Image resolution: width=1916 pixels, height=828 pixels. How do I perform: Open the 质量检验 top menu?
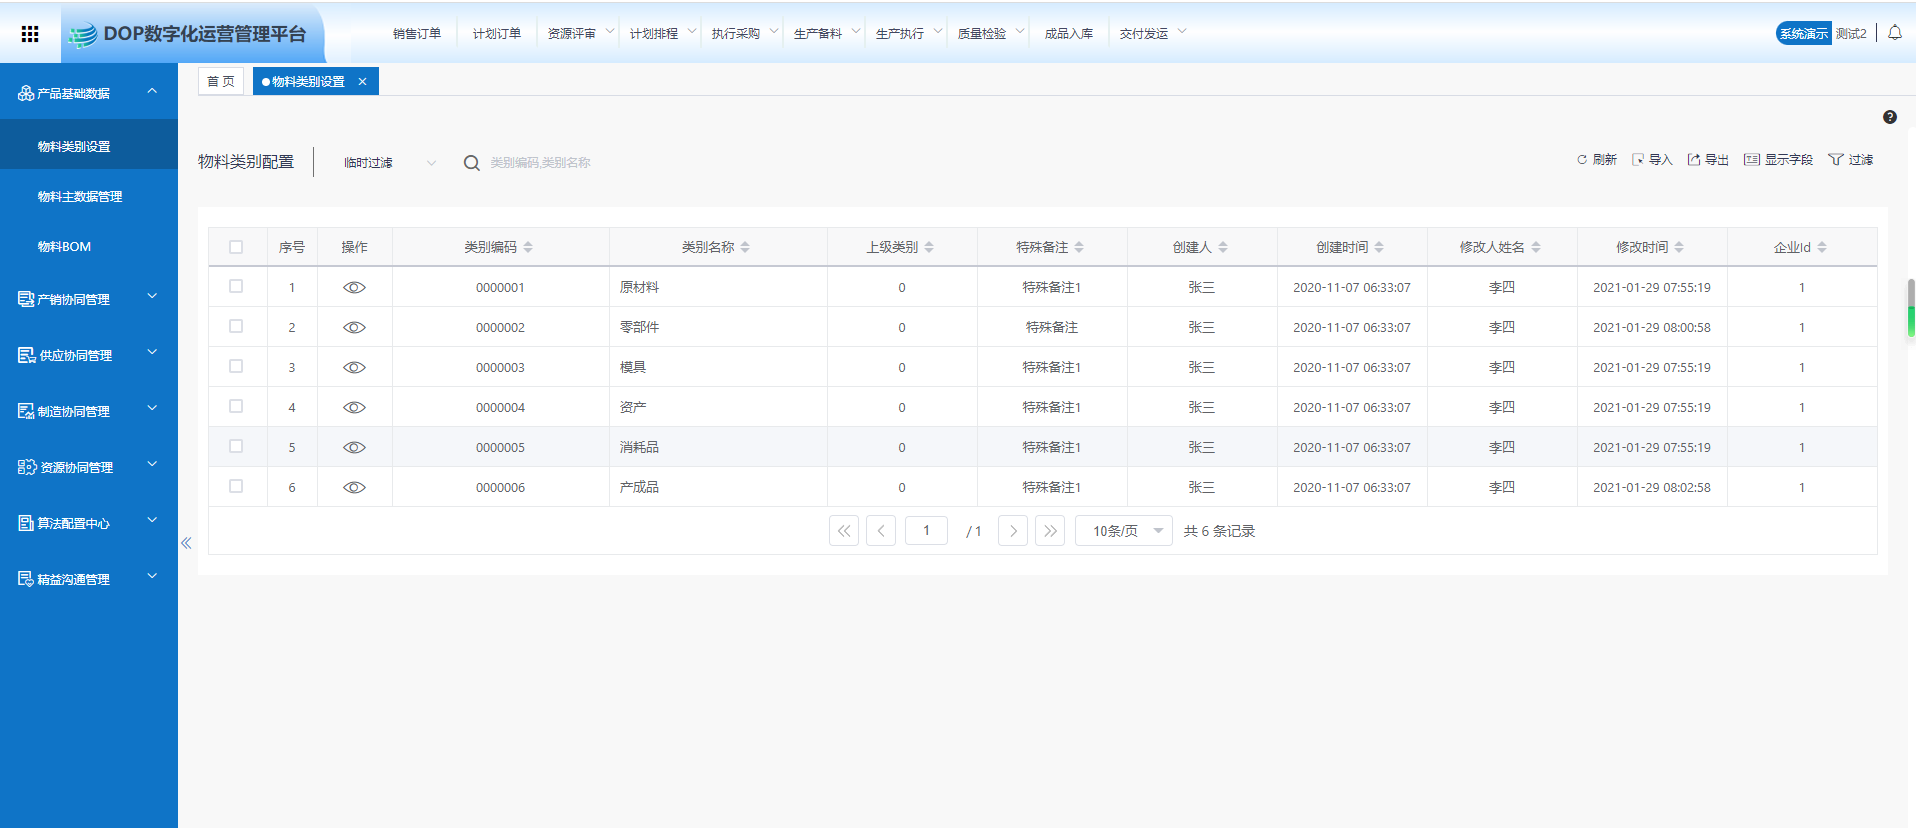coord(989,34)
